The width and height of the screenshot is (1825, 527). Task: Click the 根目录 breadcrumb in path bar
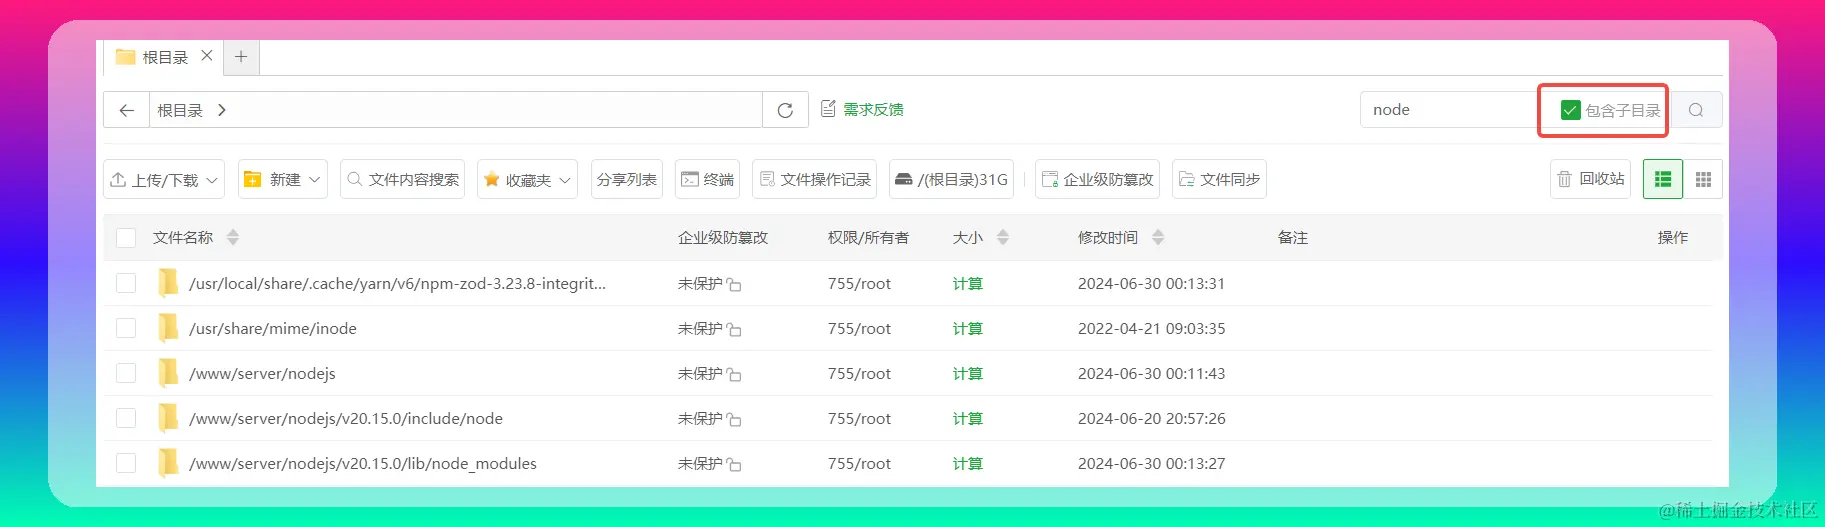coord(180,110)
